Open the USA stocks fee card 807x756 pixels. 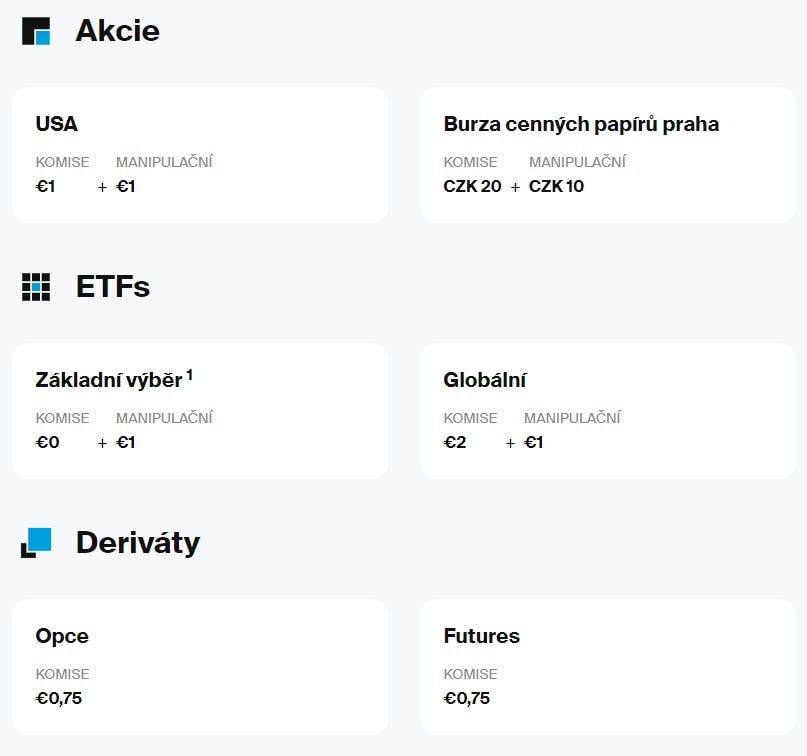[x=200, y=155]
